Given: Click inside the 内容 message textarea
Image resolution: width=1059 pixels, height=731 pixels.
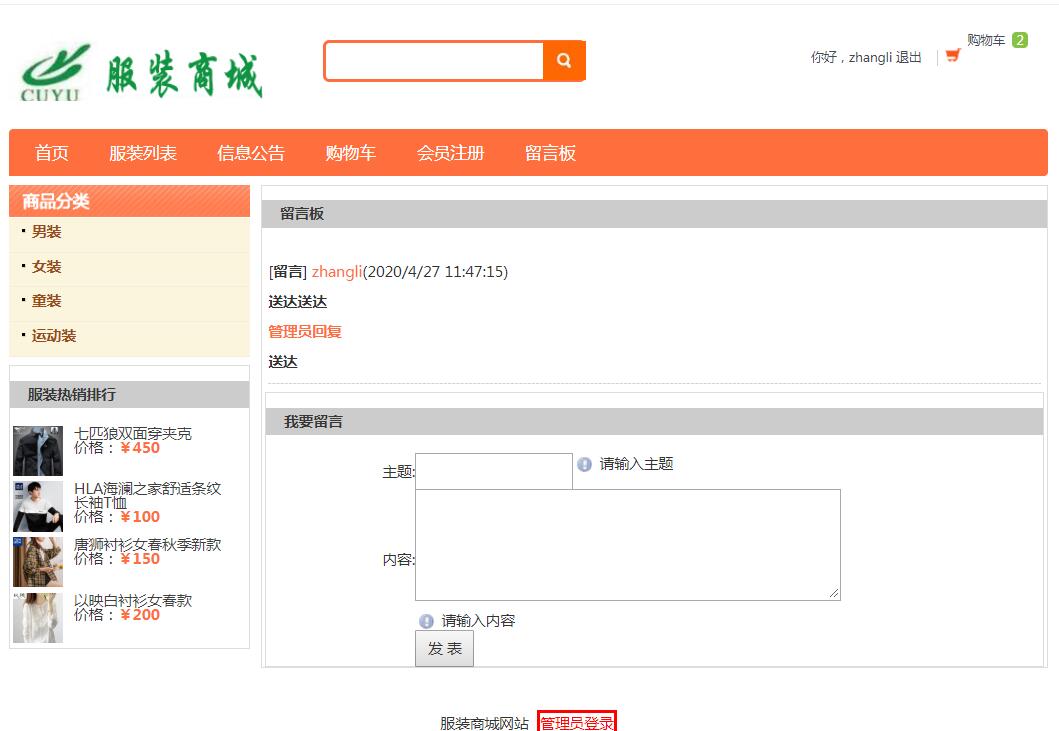Looking at the screenshot, I should [627, 544].
